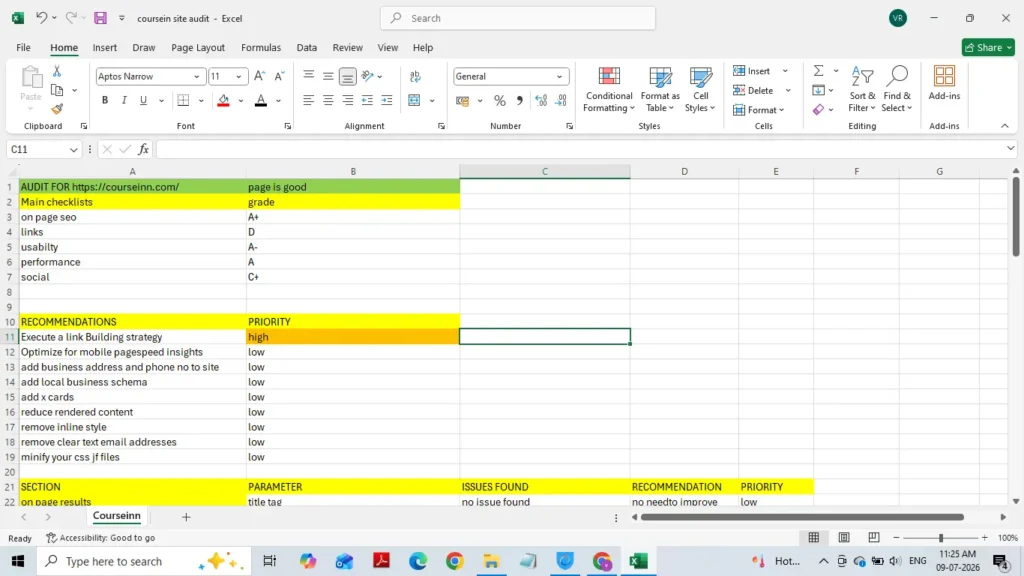Click the title bar Search box

coord(518,18)
